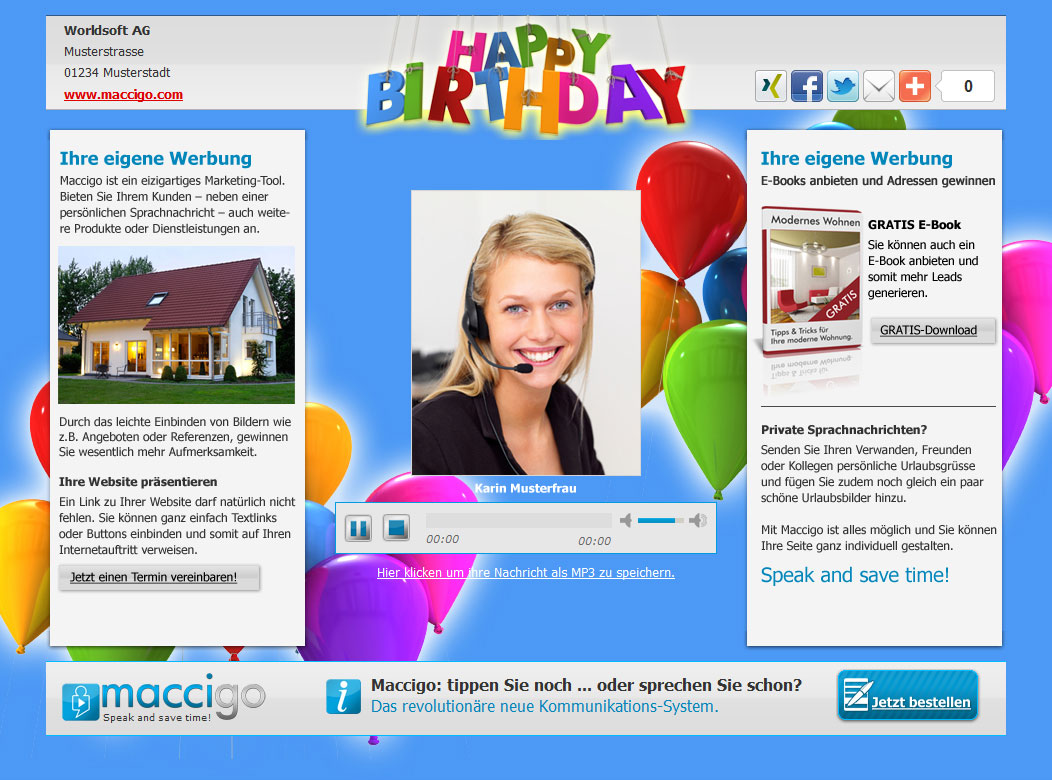Click the link to save message as MP3
Screen dimensions: 1052x780
pyautogui.click(x=525, y=573)
